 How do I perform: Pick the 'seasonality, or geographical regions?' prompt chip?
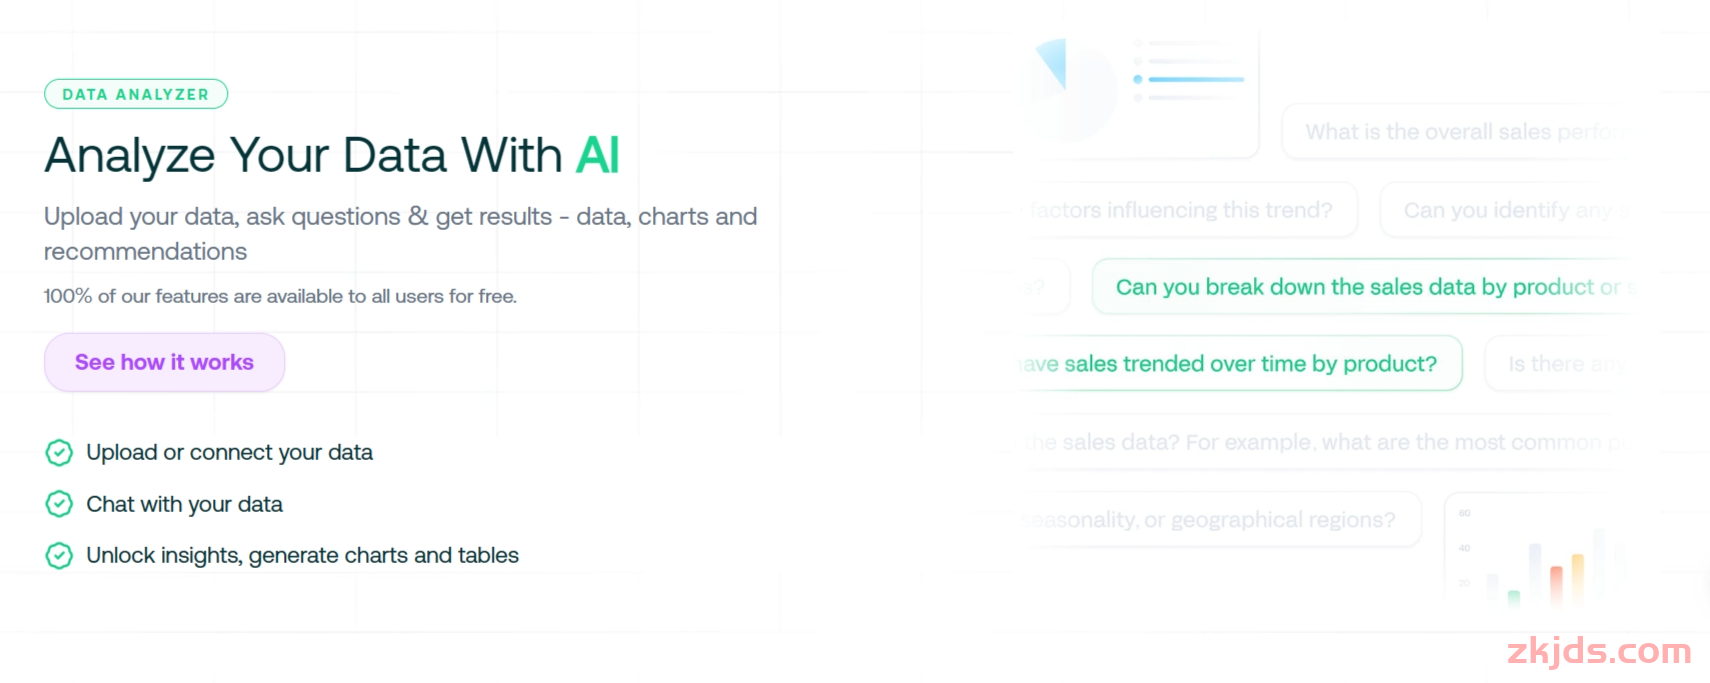pos(1215,520)
